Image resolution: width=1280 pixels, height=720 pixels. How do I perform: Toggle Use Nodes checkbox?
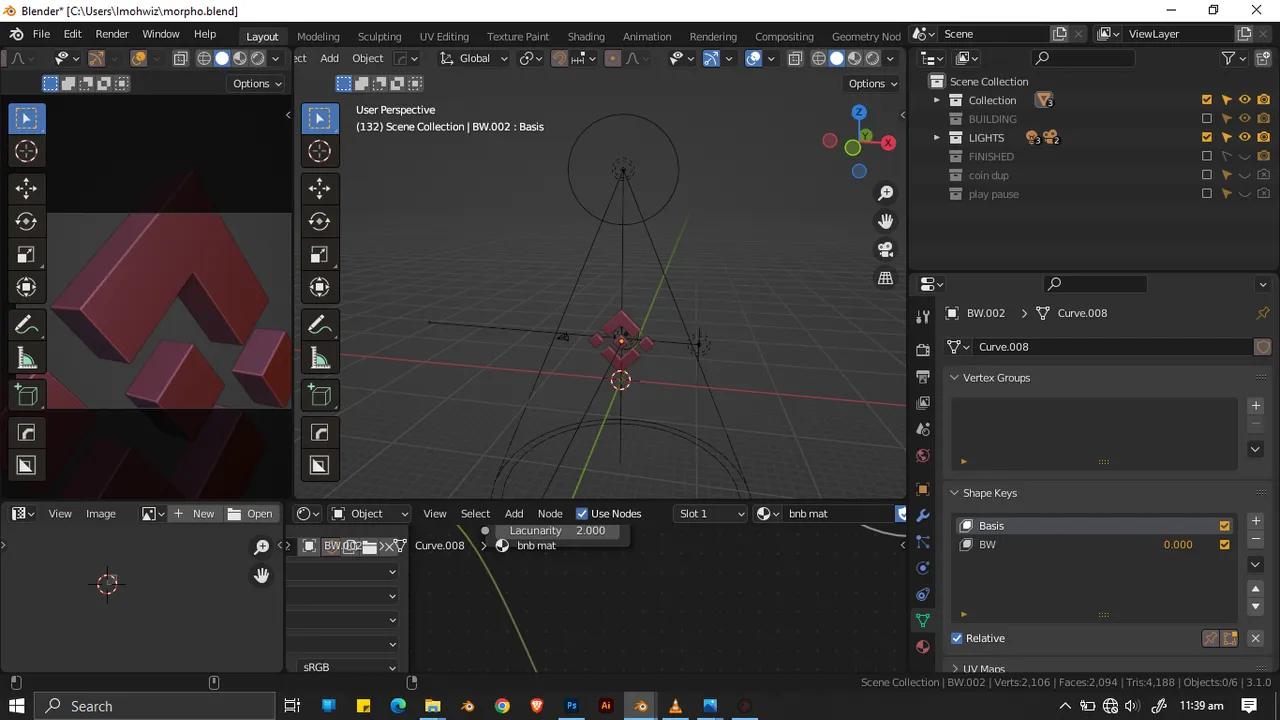pyautogui.click(x=582, y=514)
